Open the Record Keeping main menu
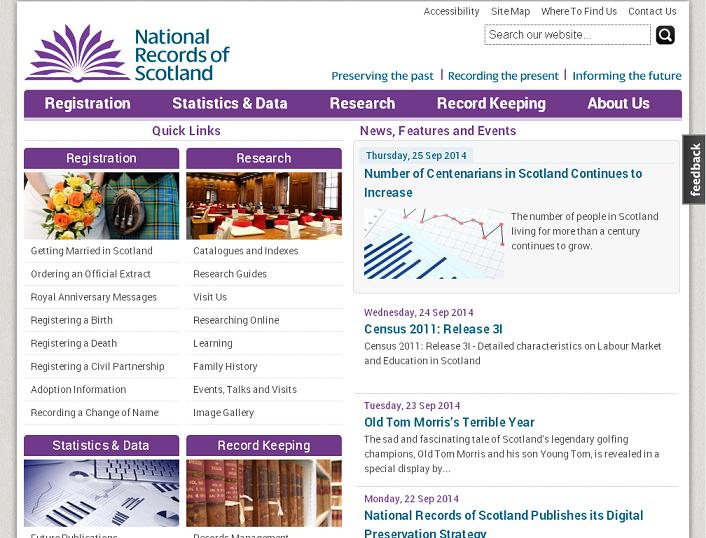The width and height of the screenshot is (706, 538). pos(491,104)
